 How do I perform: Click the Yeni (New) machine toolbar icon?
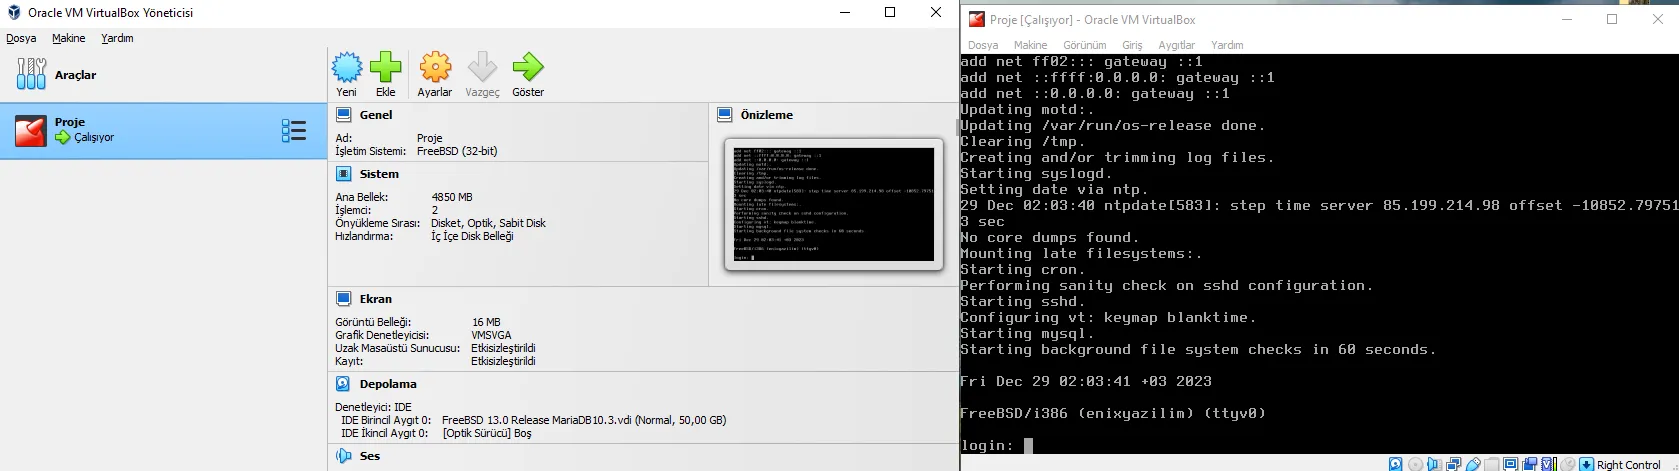pyautogui.click(x=347, y=68)
